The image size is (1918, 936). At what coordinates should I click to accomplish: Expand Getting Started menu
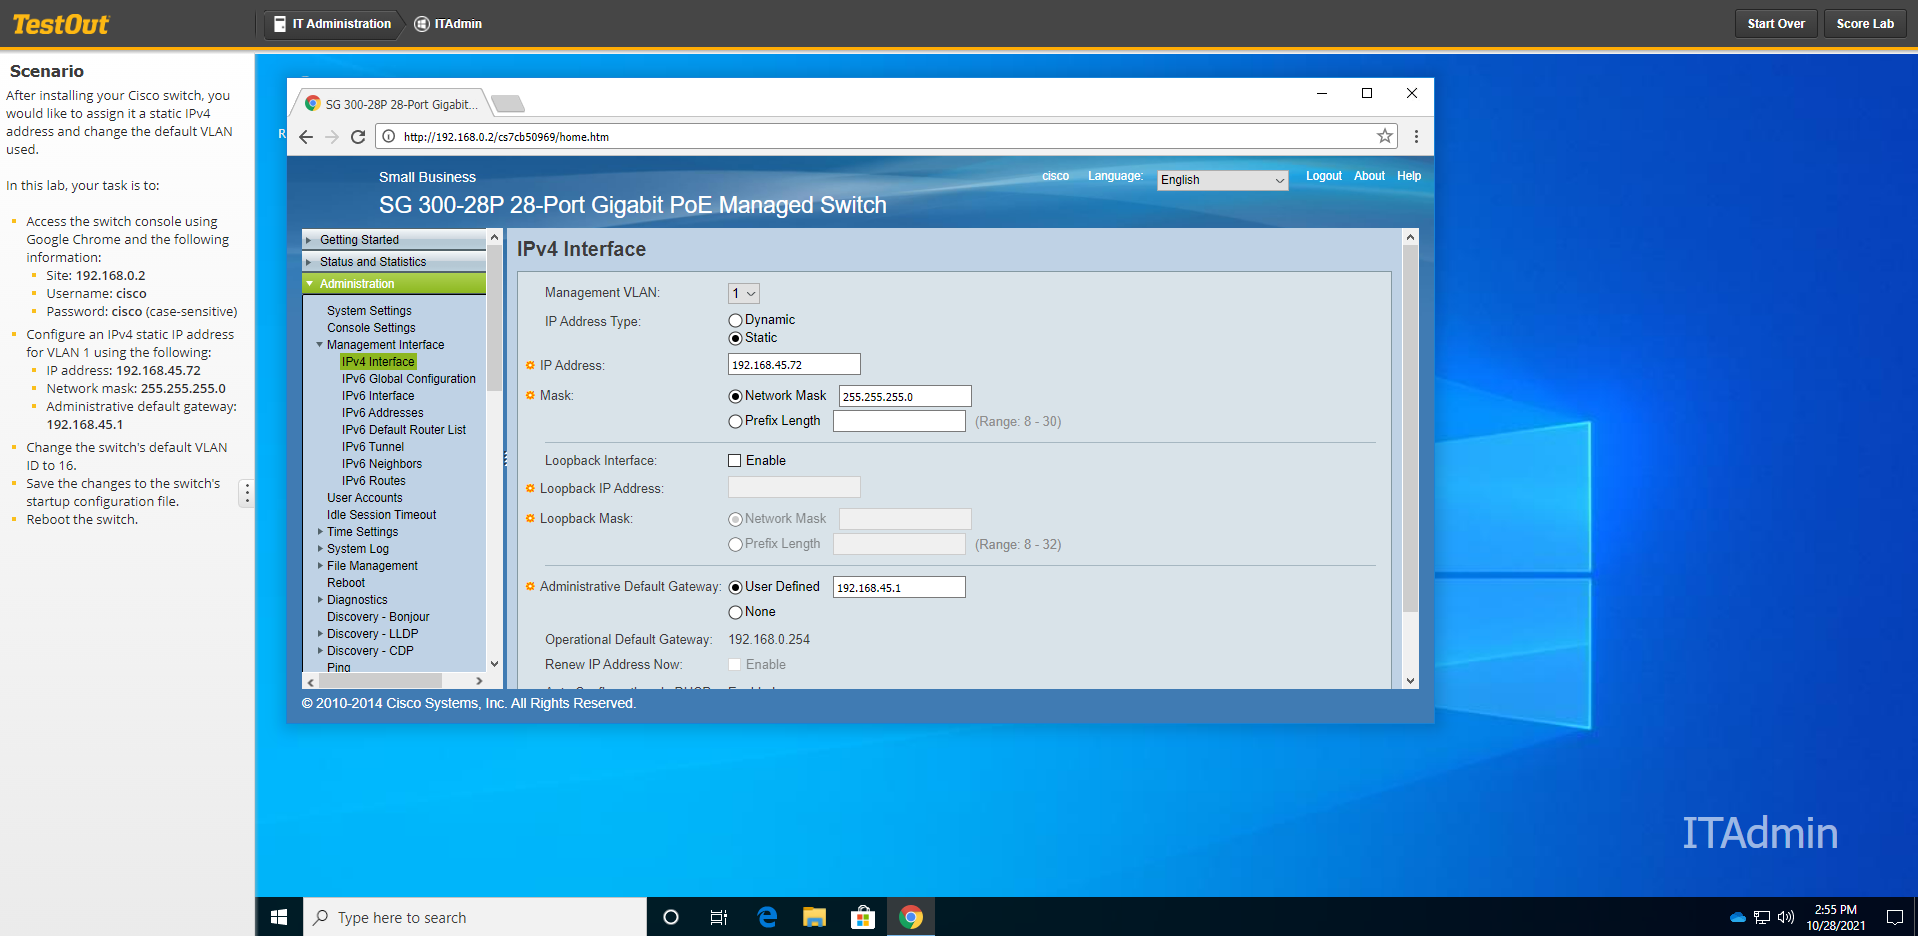(394, 240)
